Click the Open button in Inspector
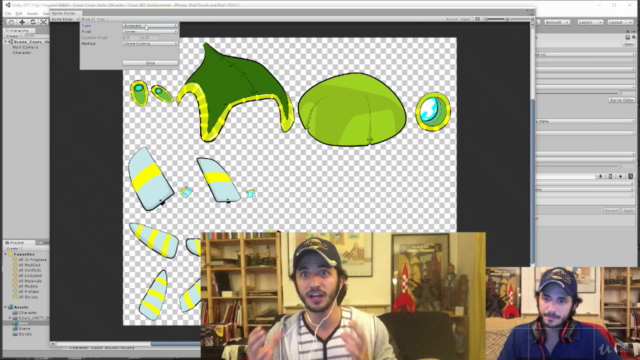This screenshot has width=640, height=360. tap(629, 44)
